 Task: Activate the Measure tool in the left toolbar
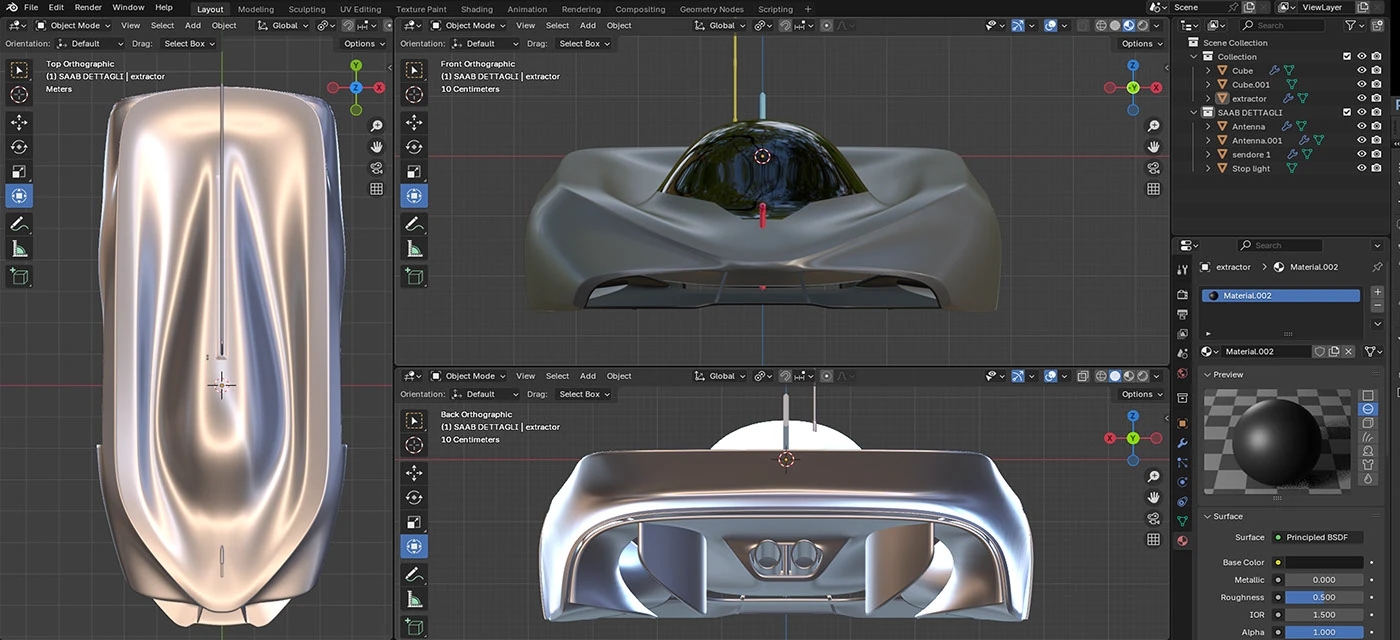pyautogui.click(x=19, y=247)
